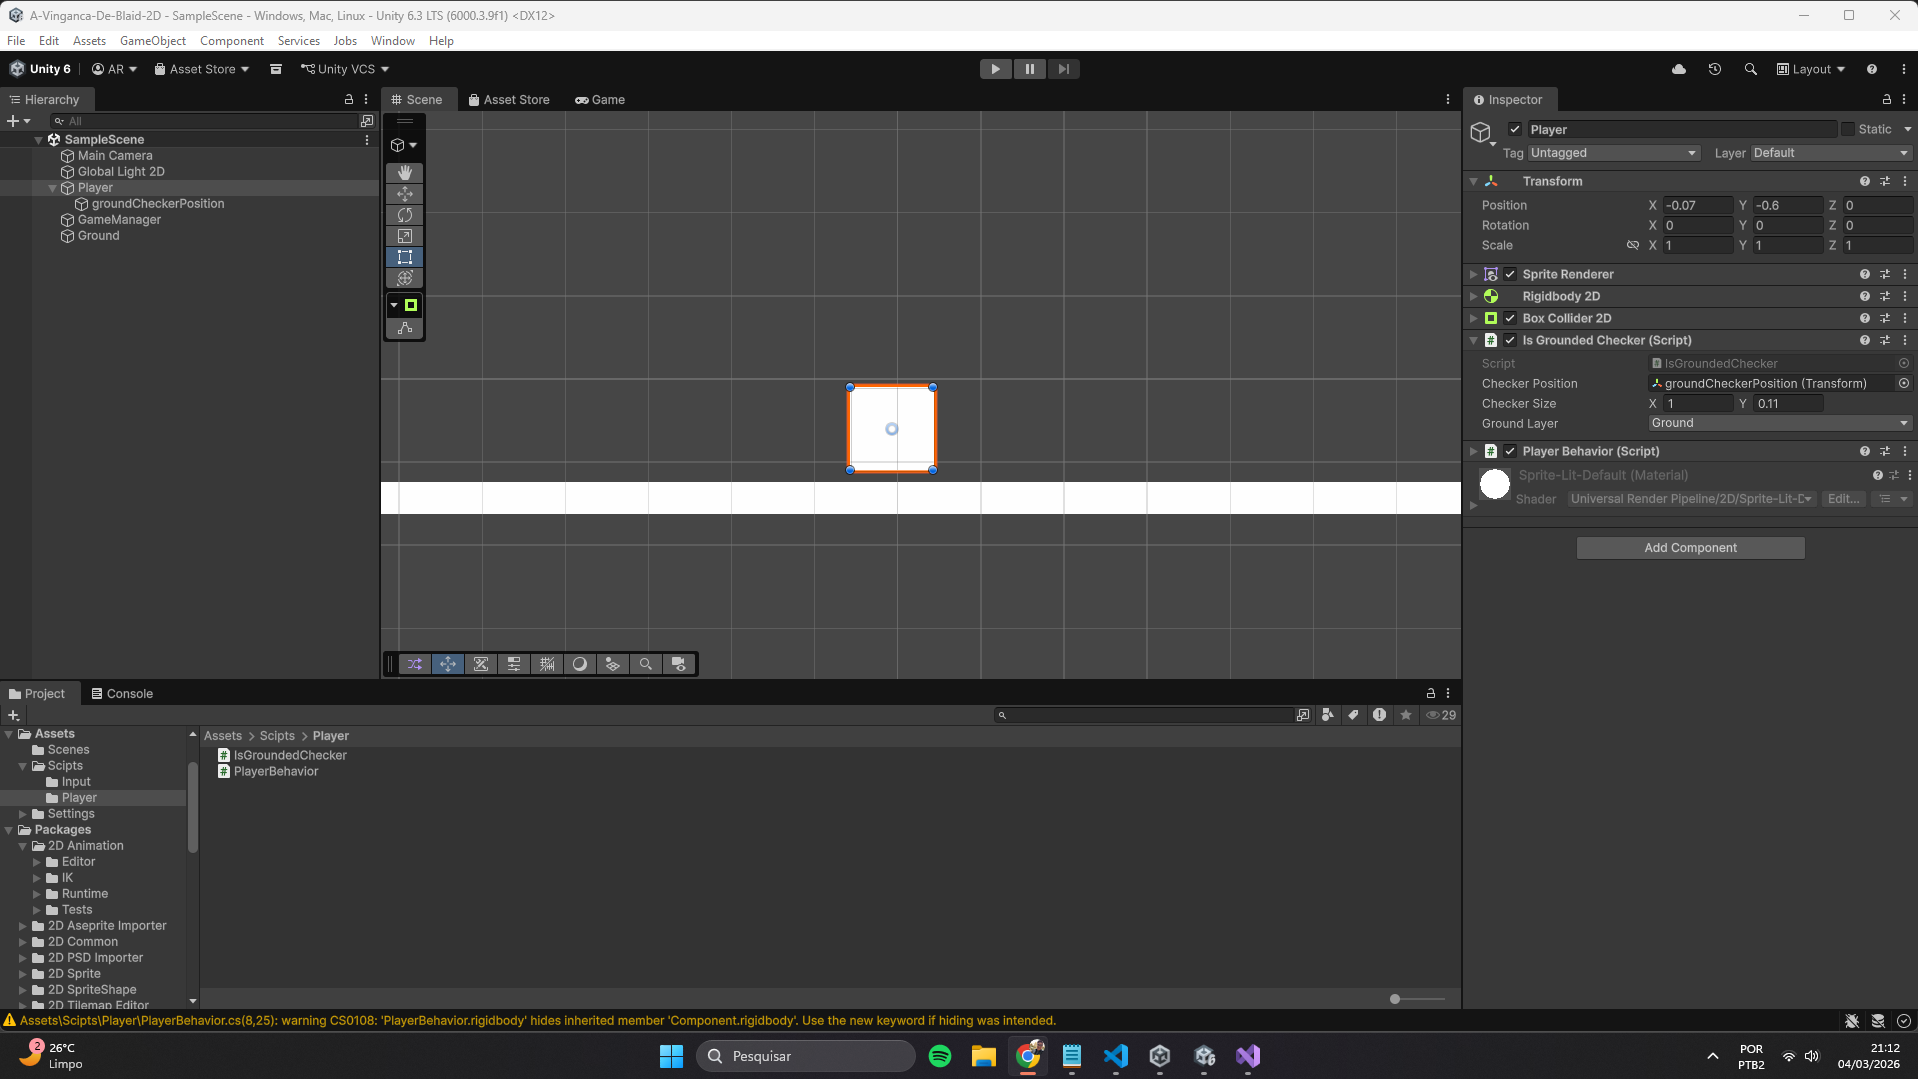Open the Ground Layer dropdown
The height and width of the screenshot is (1079, 1918).
(x=1779, y=423)
